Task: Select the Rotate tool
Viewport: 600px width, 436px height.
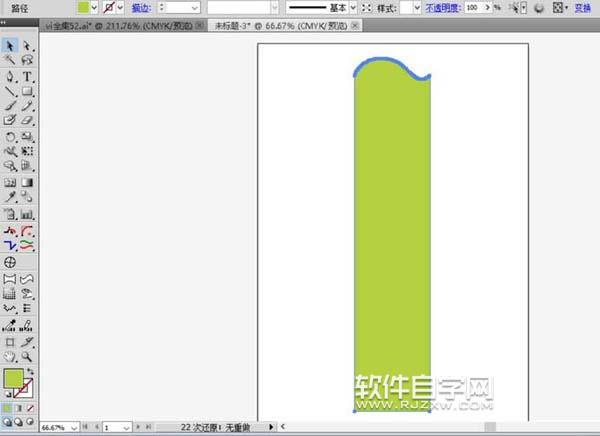Action: coord(10,137)
